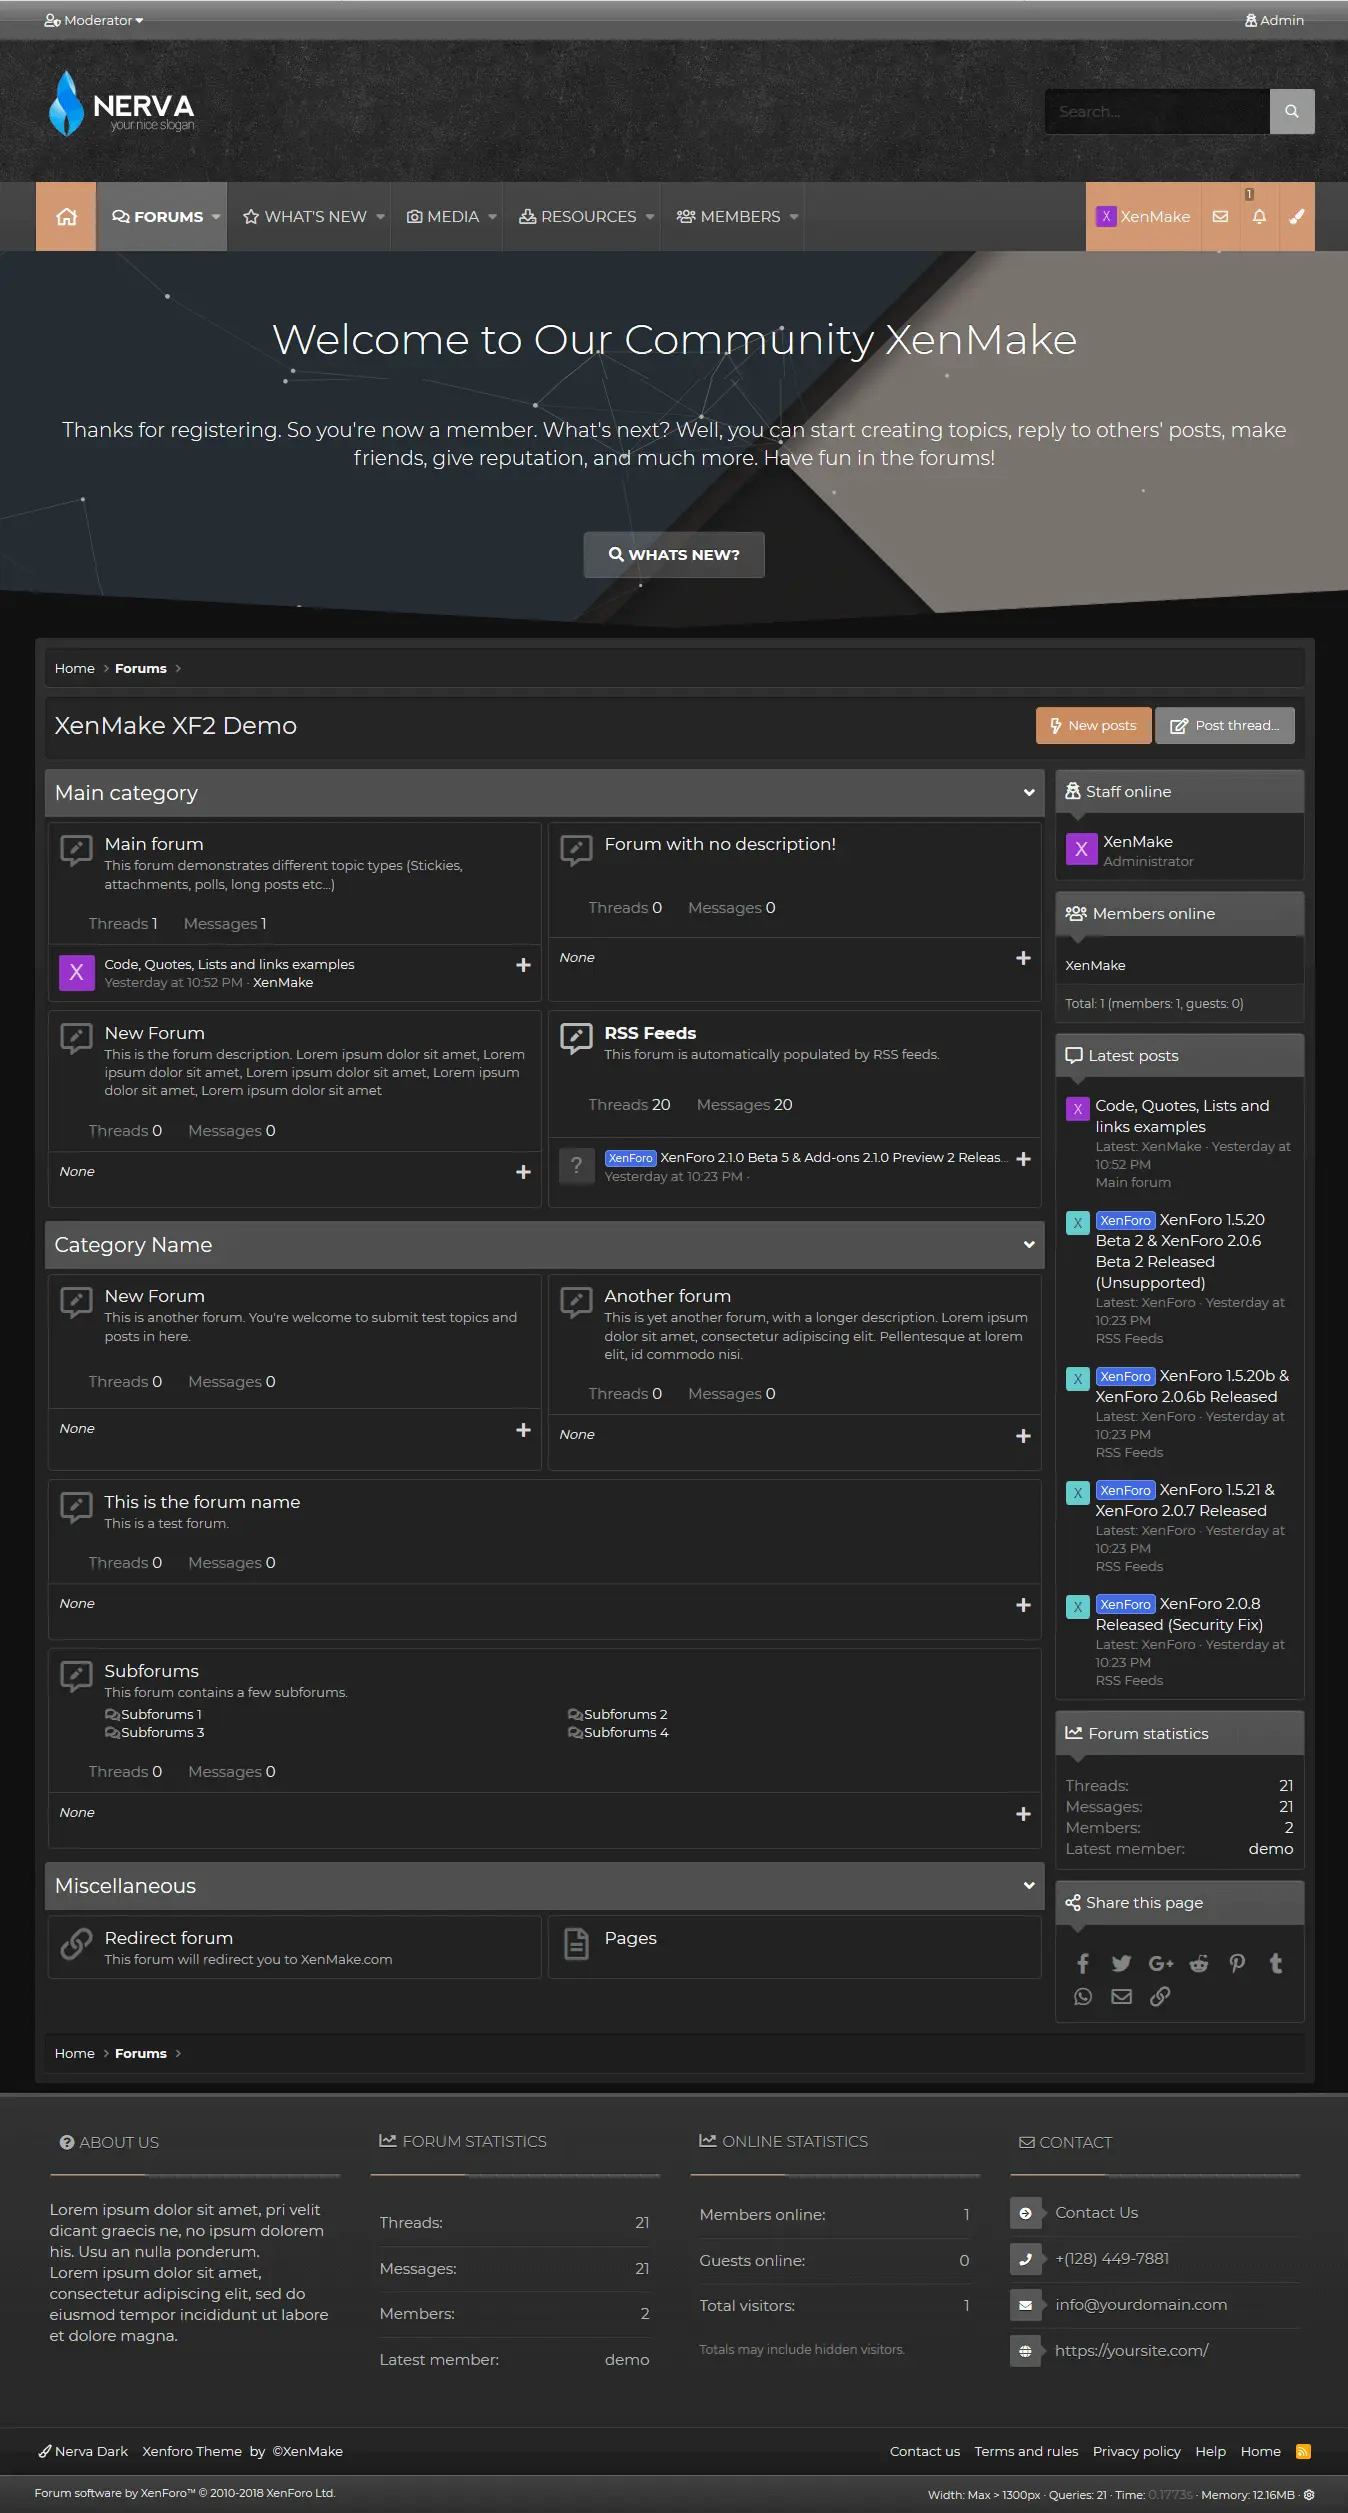
Task: Click into the Search input field
Action: tap(1158, 111)
